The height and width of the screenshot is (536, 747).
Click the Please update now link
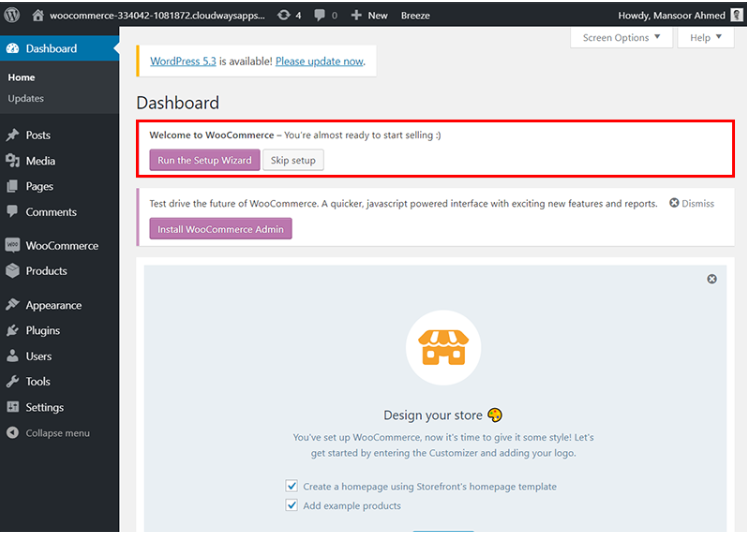point(319,61)
